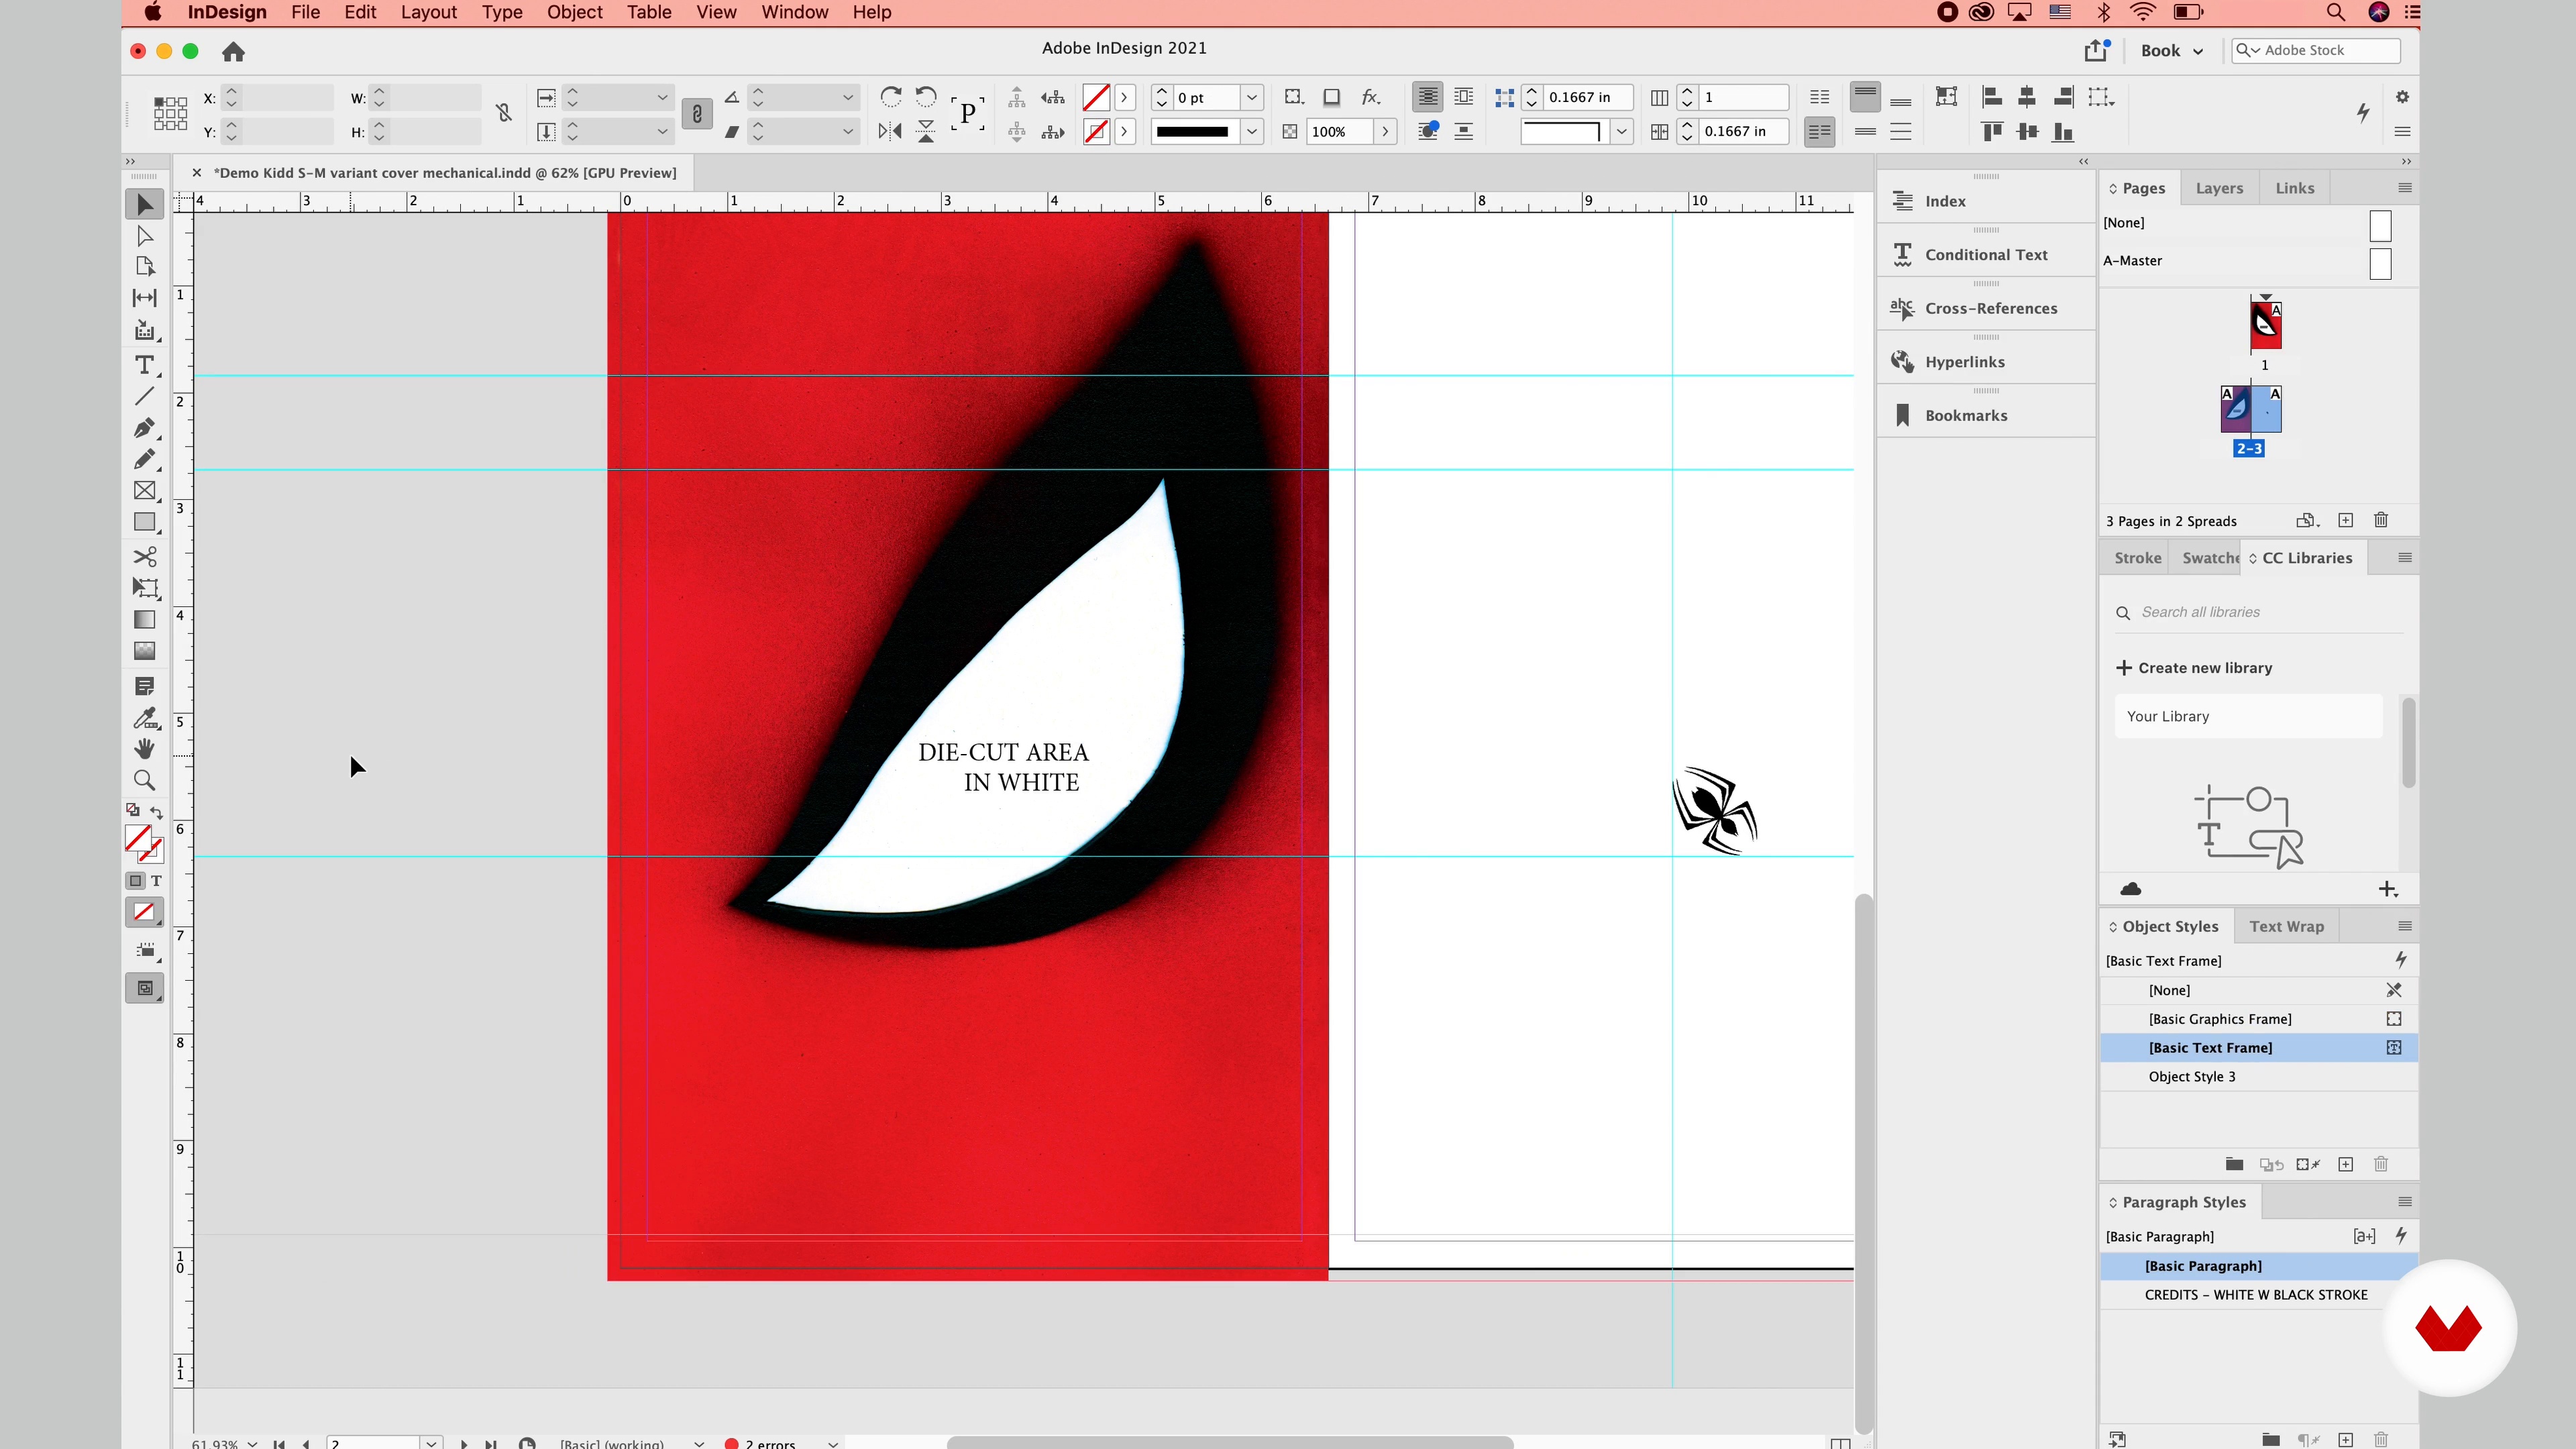Select the Hand tool
The width and height of the screenshot is (2576, 1449).
[x=145, y=749]
